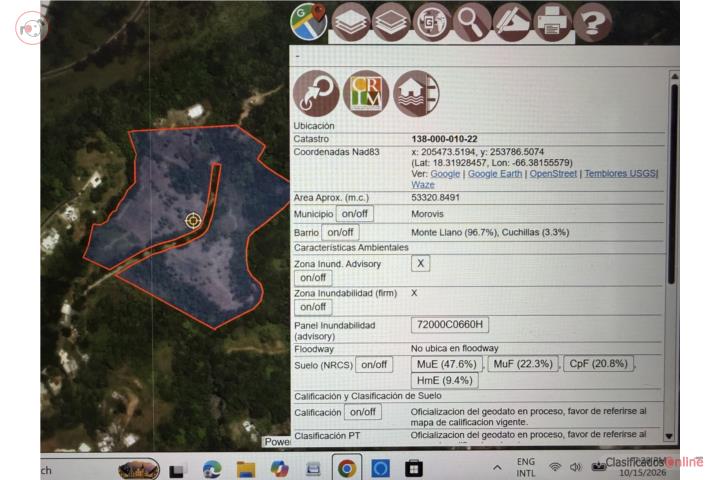
Task: Toggle Municipio layer on/off
Action: click(x=354, y=214)
